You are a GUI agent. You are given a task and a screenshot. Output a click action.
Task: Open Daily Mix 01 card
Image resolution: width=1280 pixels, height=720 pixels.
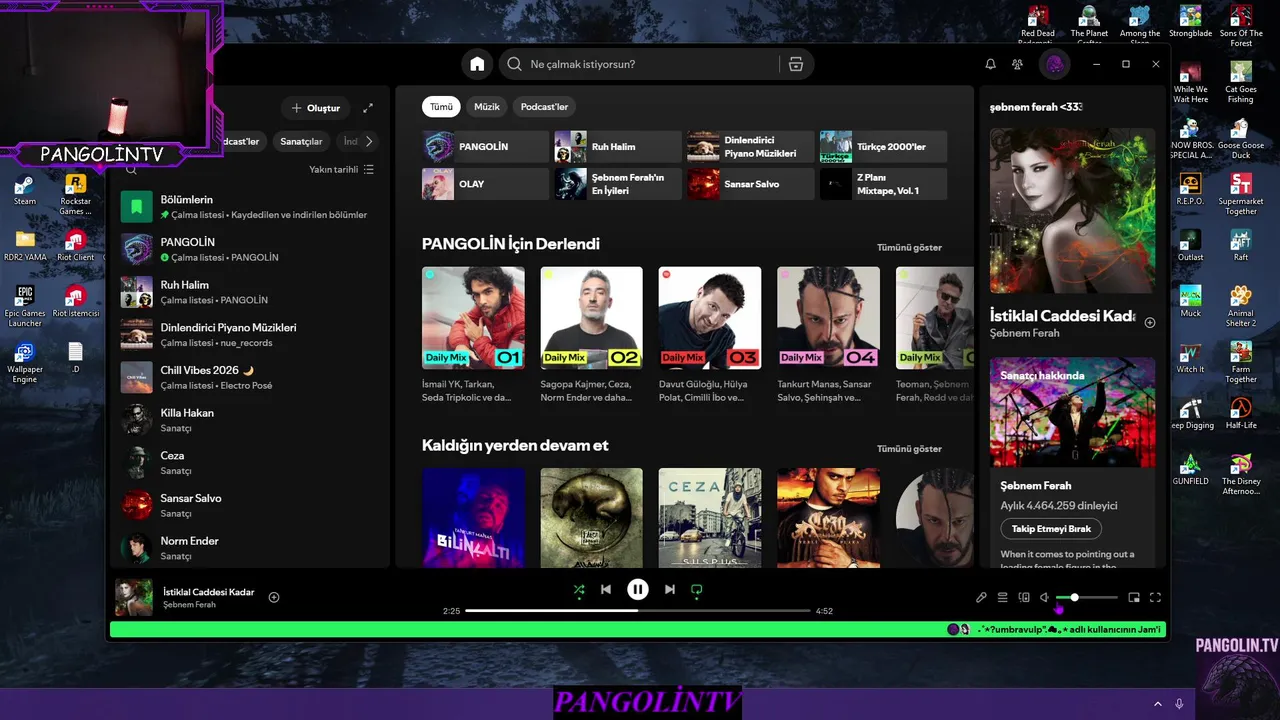pyautogui.click(x=473, y=335)
